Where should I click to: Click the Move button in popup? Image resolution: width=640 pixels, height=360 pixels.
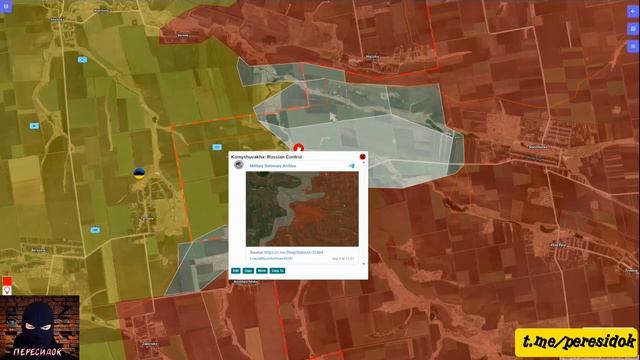(262, 271)
